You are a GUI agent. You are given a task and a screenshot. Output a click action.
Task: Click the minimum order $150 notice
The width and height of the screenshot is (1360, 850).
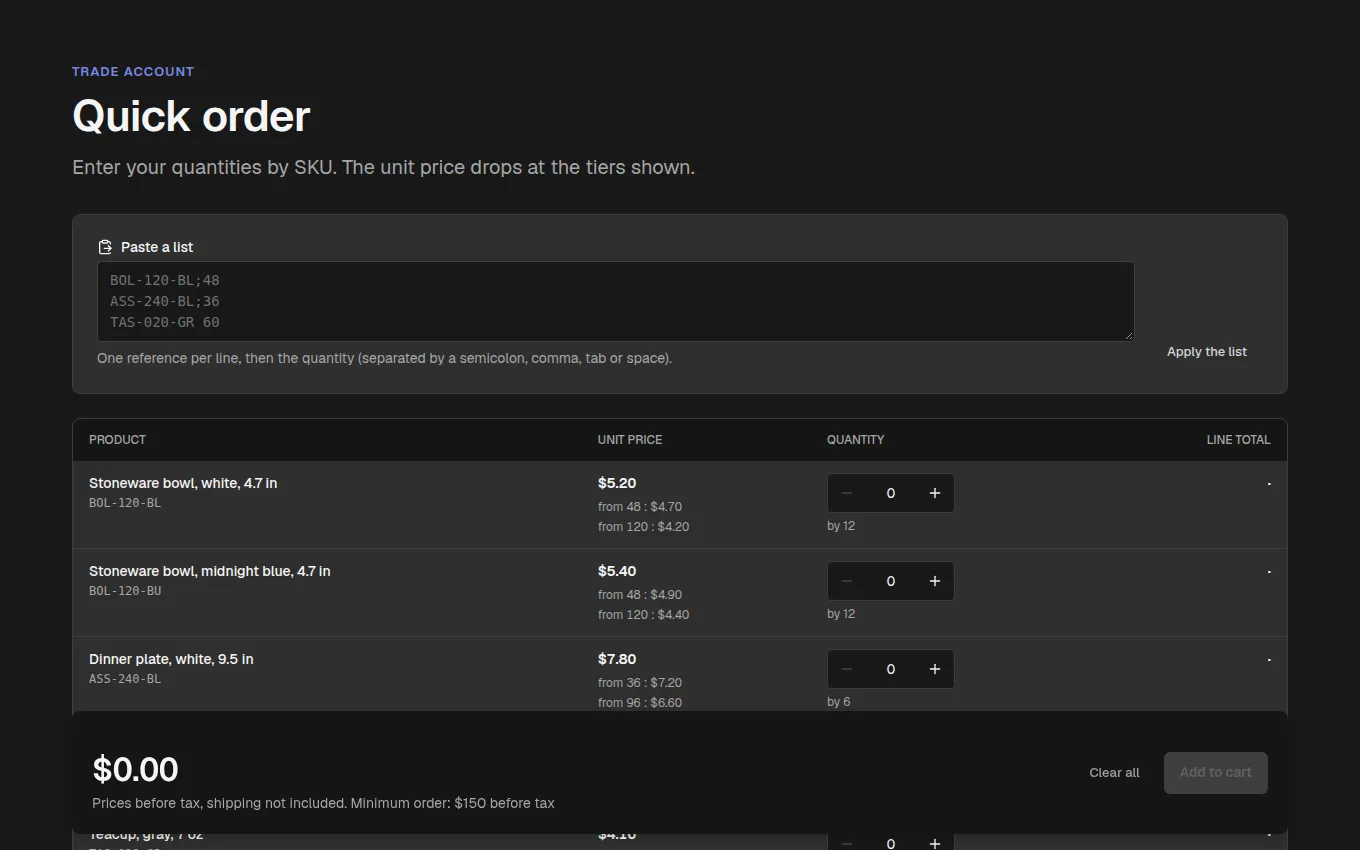coord(455,803)
